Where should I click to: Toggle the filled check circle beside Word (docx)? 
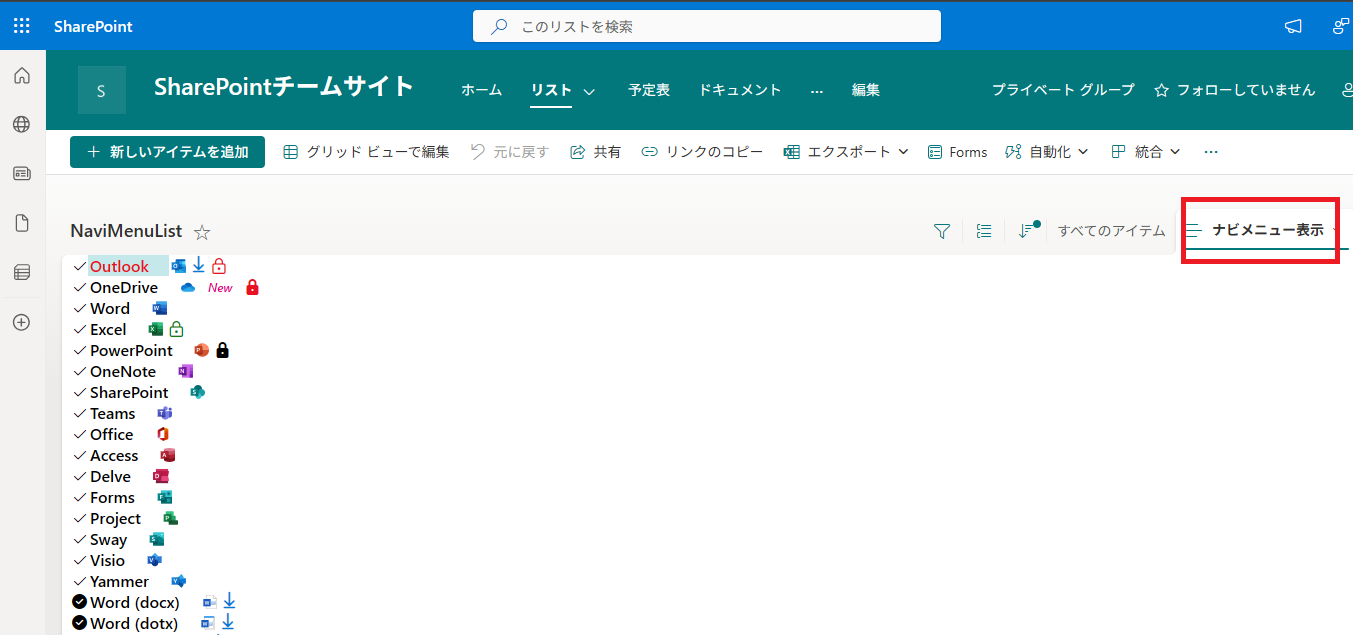(x=80, y=602)
